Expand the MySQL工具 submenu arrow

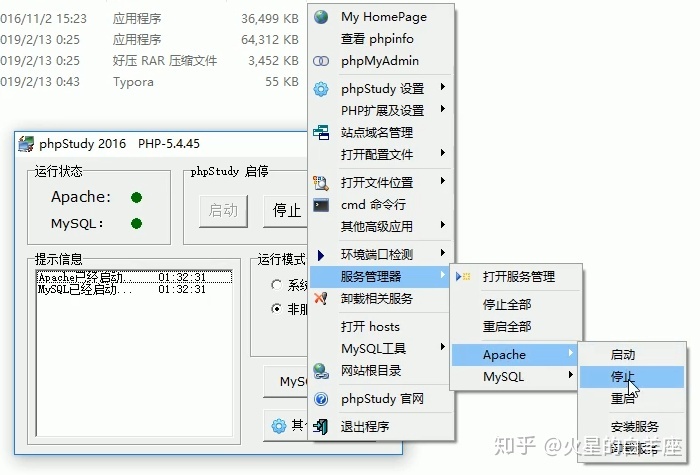click(442, 346)
